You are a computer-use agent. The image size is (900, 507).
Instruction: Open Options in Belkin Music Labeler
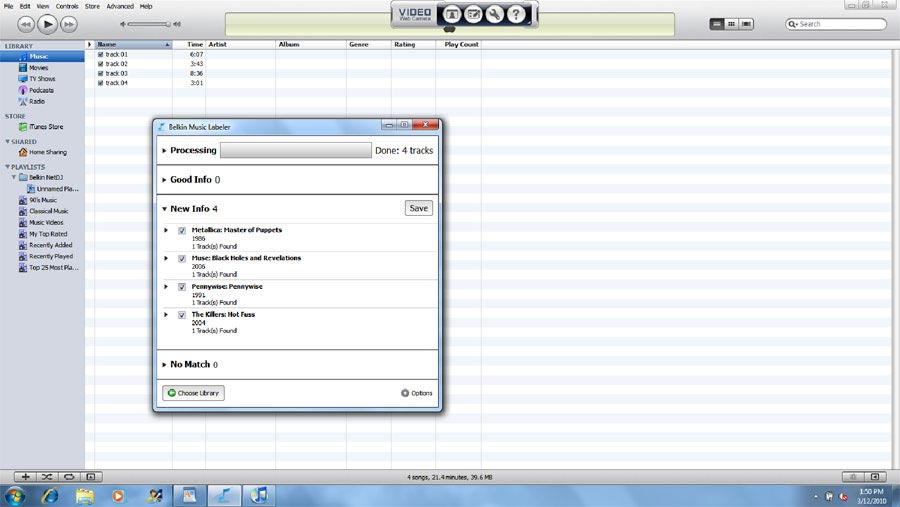417,393
